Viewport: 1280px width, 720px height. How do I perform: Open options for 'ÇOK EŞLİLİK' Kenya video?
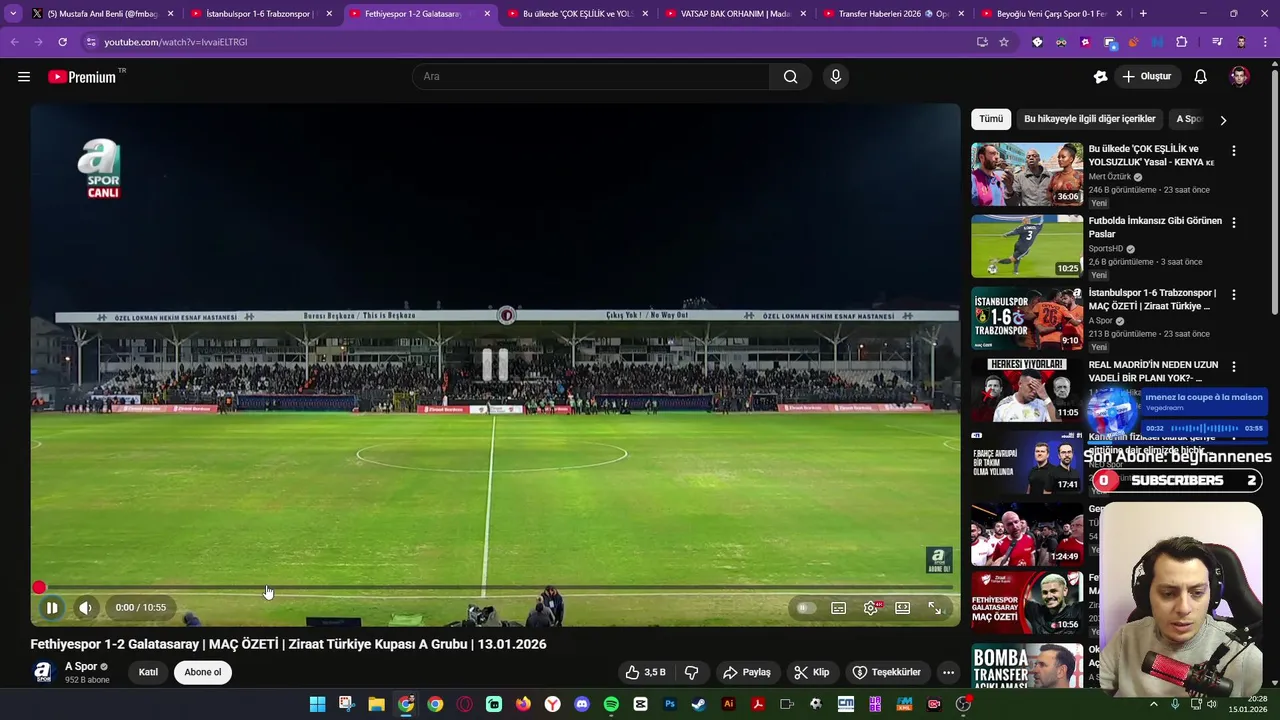pos(1234,151)
